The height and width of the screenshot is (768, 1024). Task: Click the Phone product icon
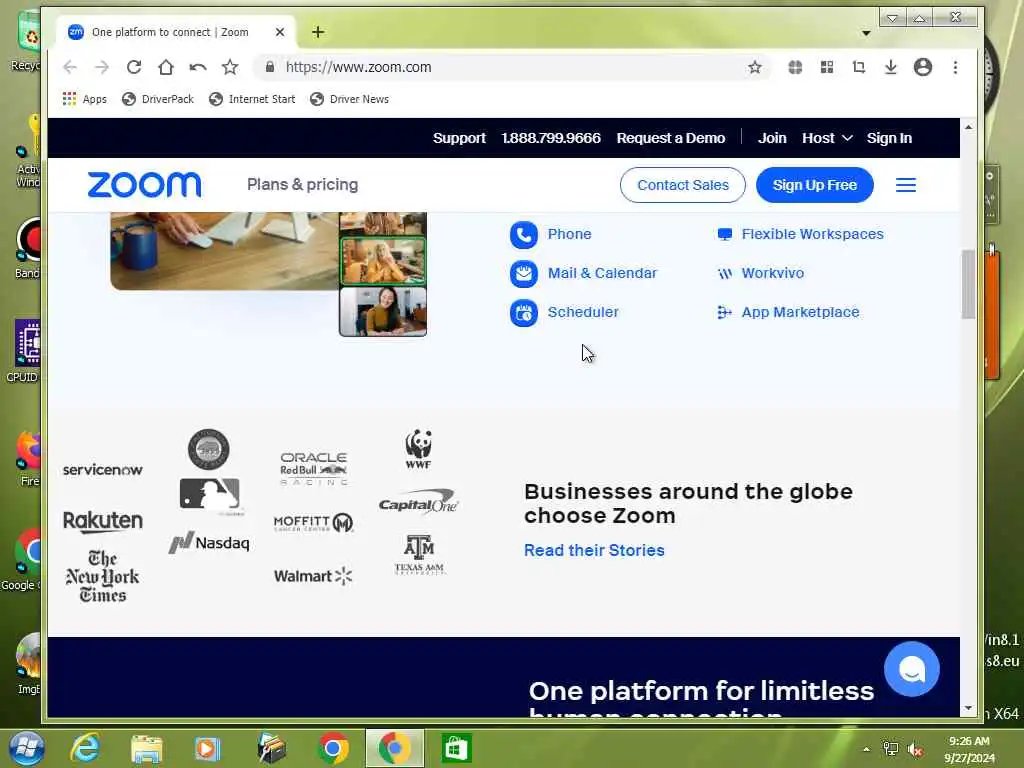click(x=524, y=234)
